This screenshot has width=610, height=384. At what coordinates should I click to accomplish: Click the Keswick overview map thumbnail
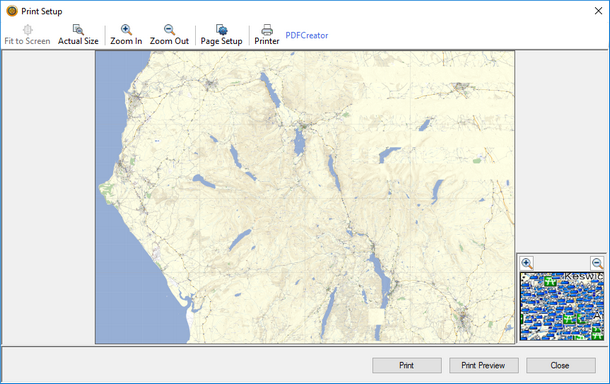tap(562, 306)
